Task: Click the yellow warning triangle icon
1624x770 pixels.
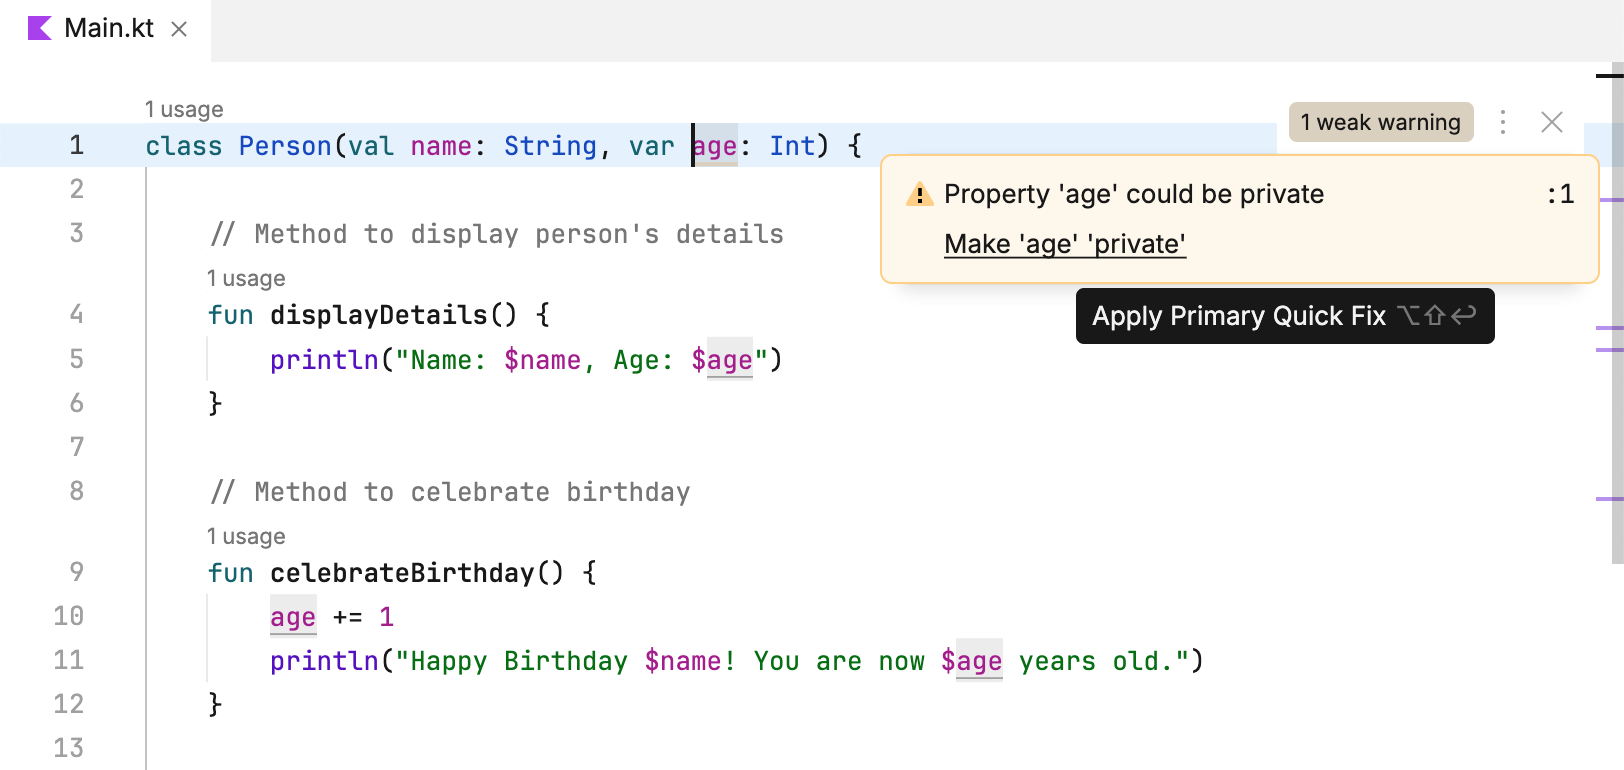Action: [x=919, y=194]
